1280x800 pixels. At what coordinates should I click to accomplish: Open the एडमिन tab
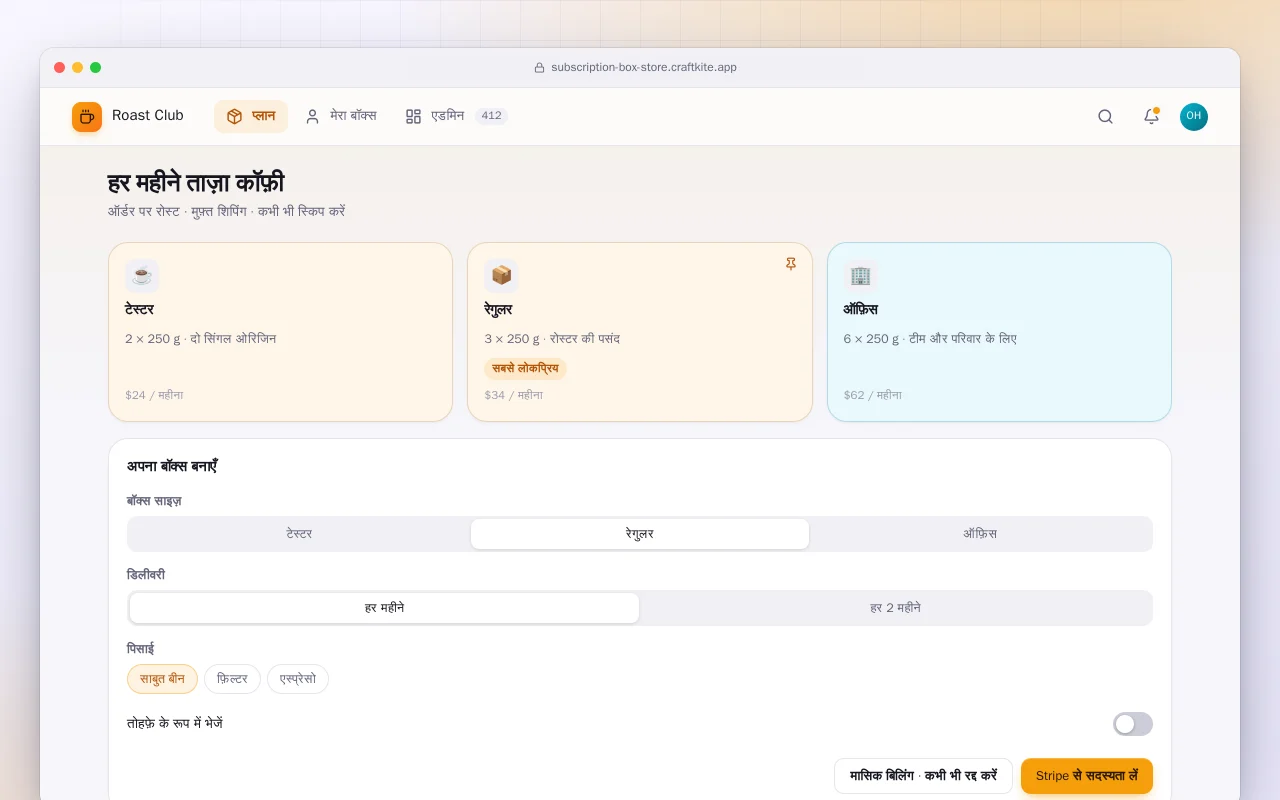point(456,116)
